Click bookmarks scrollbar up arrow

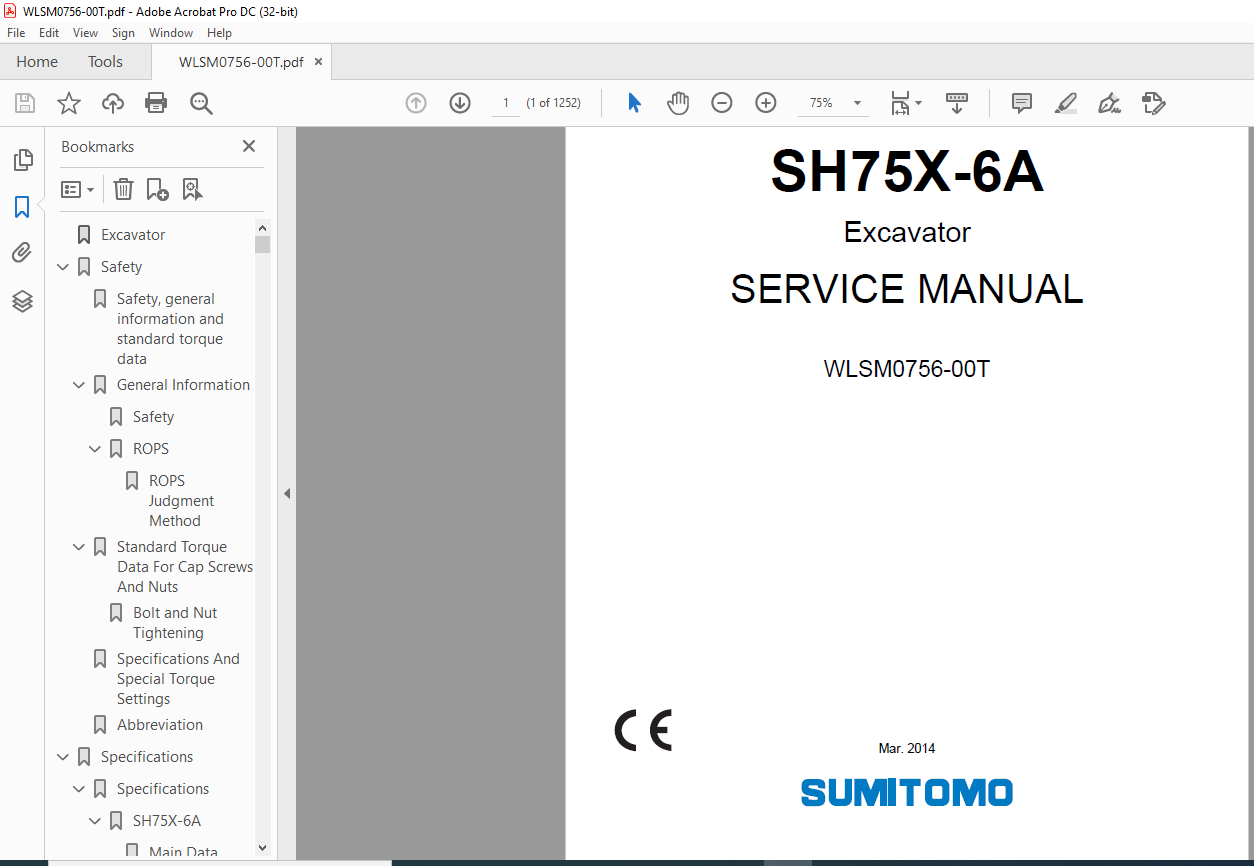[x=262, y=227]
